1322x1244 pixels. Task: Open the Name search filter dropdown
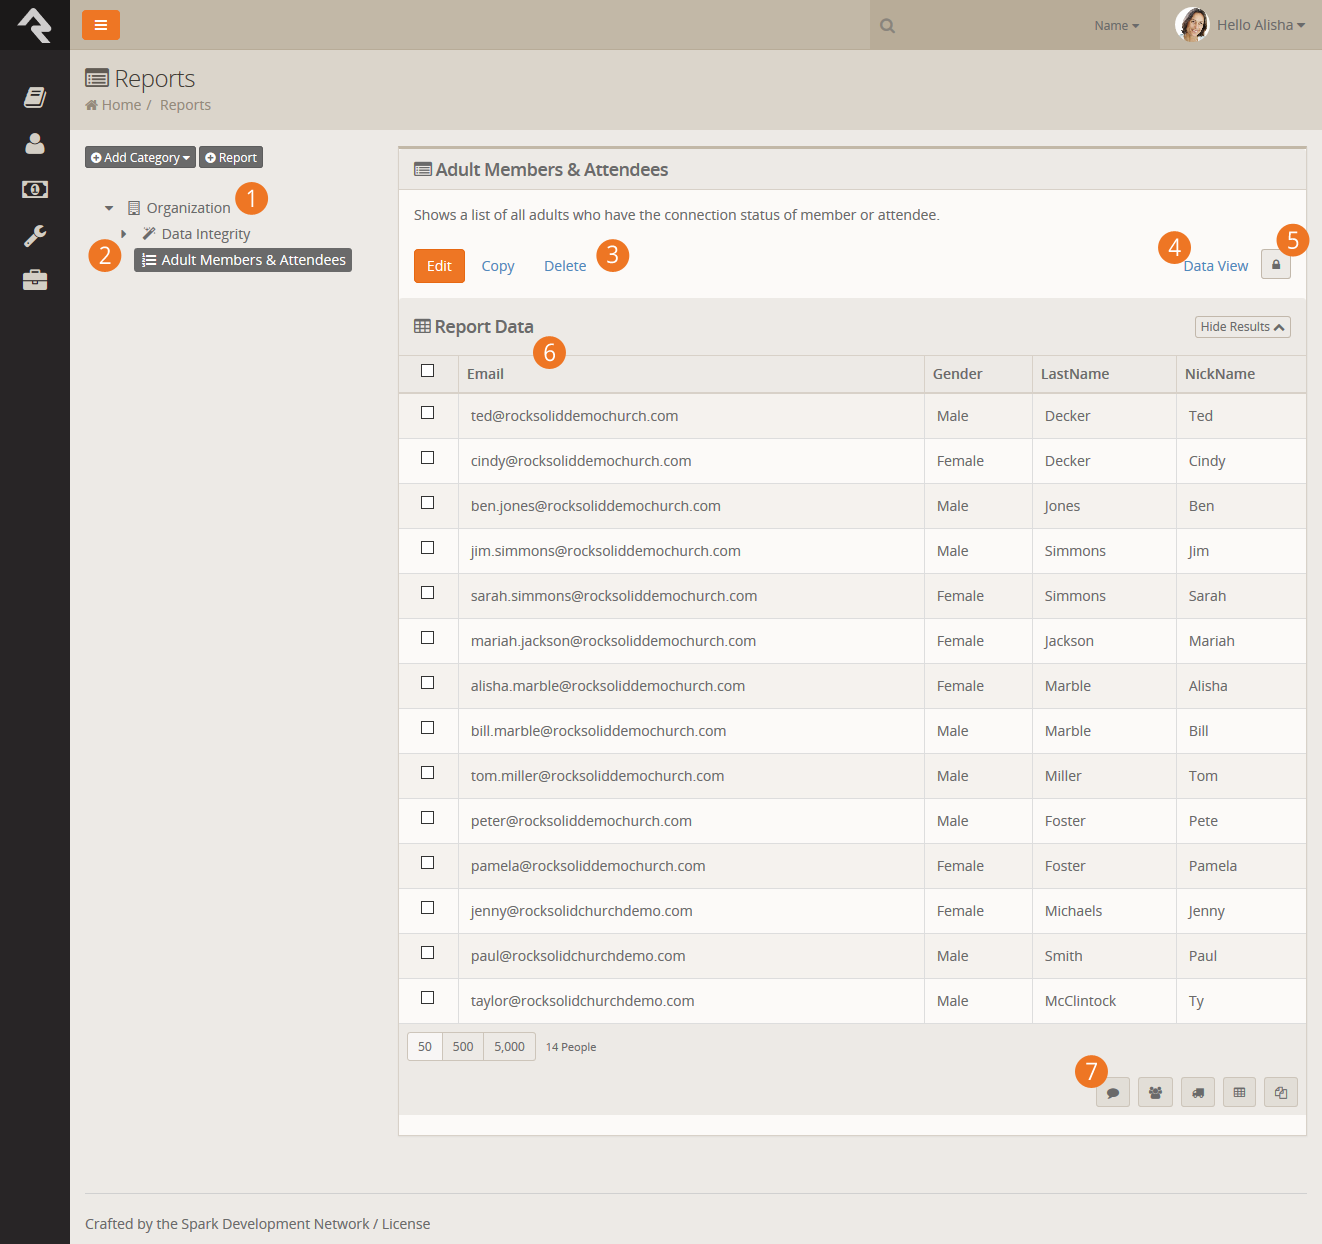tap(1116, 26)
